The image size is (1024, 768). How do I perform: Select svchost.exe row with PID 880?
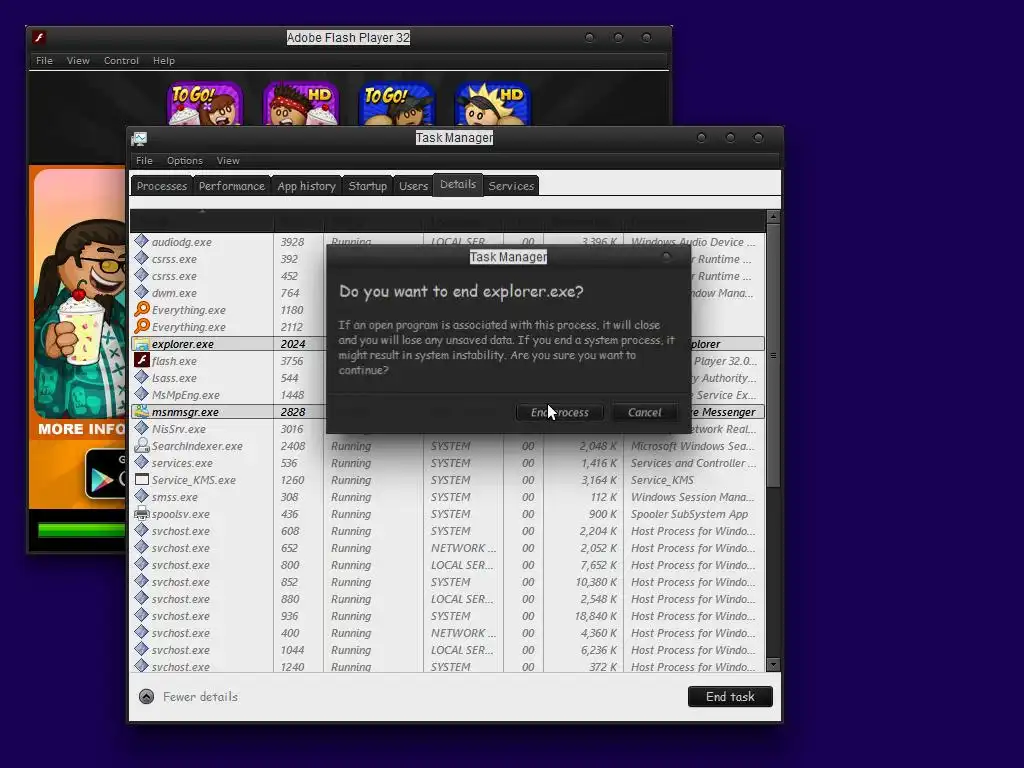[447, 599]
